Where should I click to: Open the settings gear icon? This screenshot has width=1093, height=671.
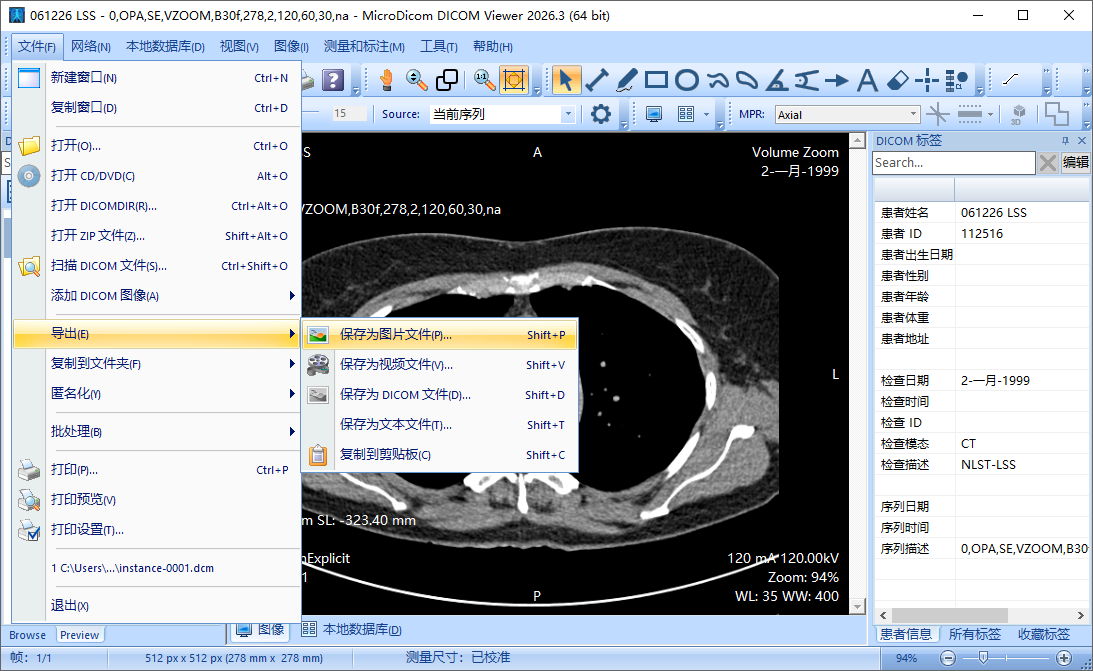tap(600, 114)
